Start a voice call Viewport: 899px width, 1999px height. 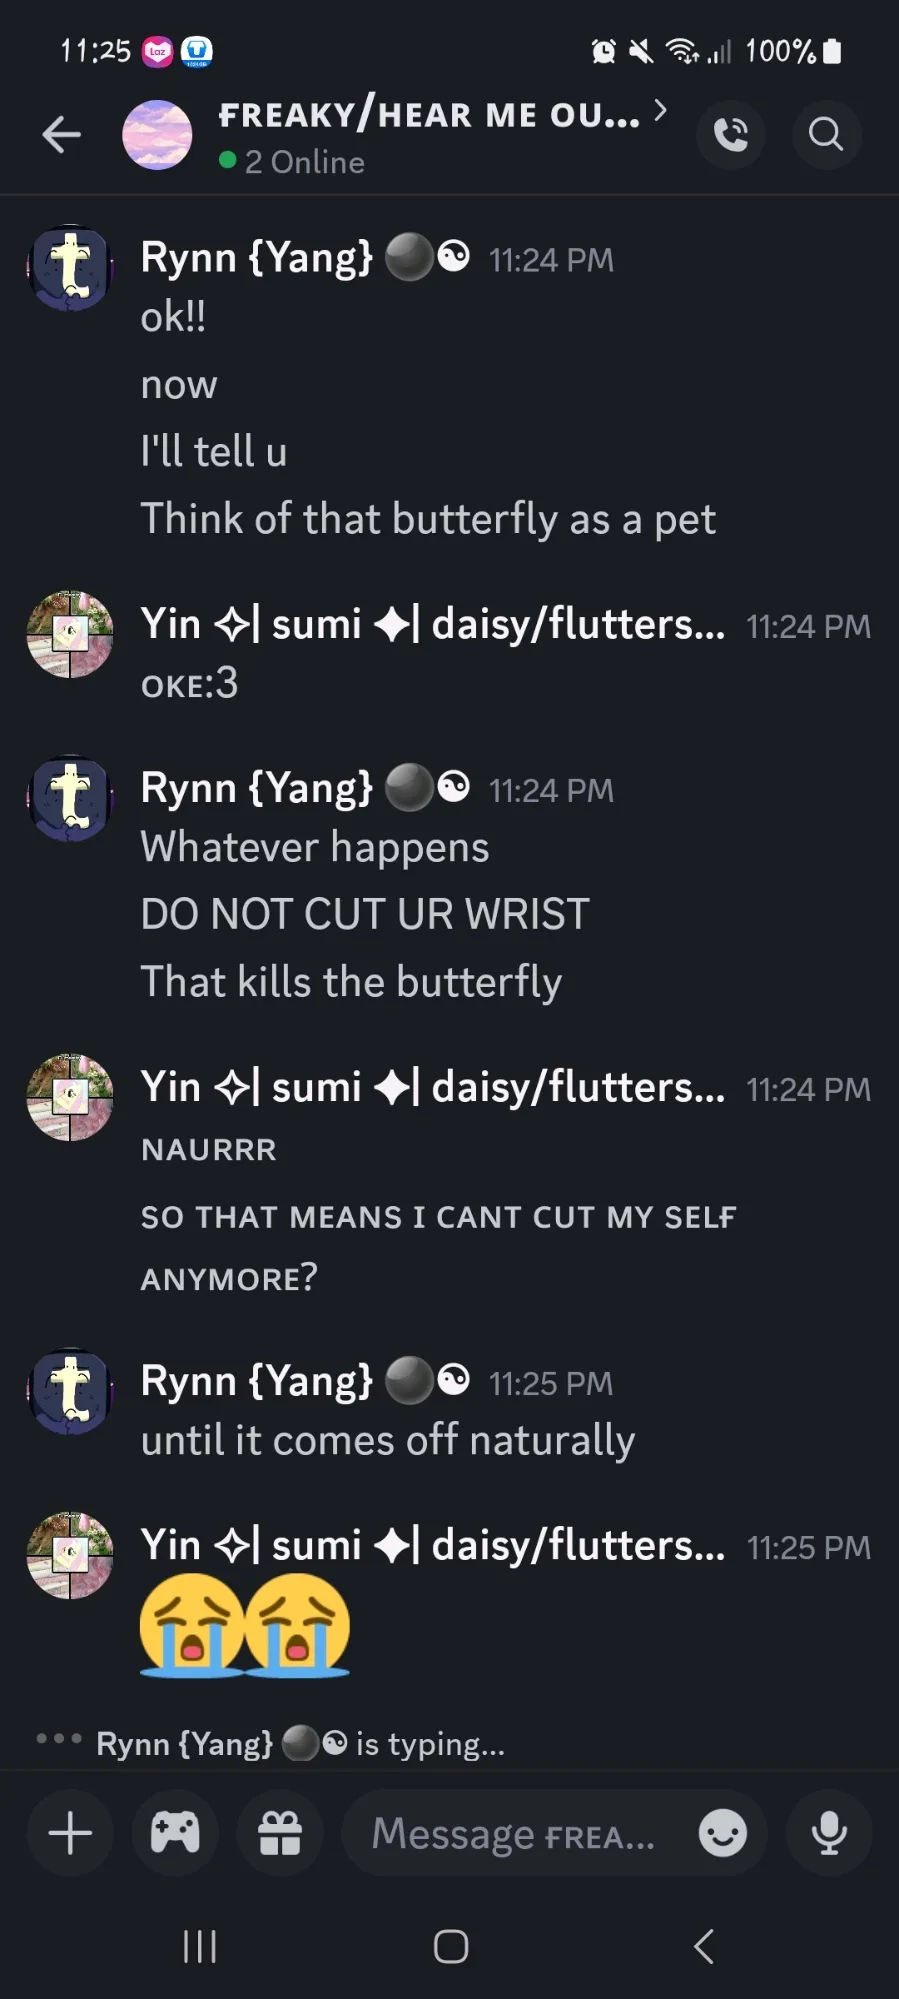tap(731, 134)
